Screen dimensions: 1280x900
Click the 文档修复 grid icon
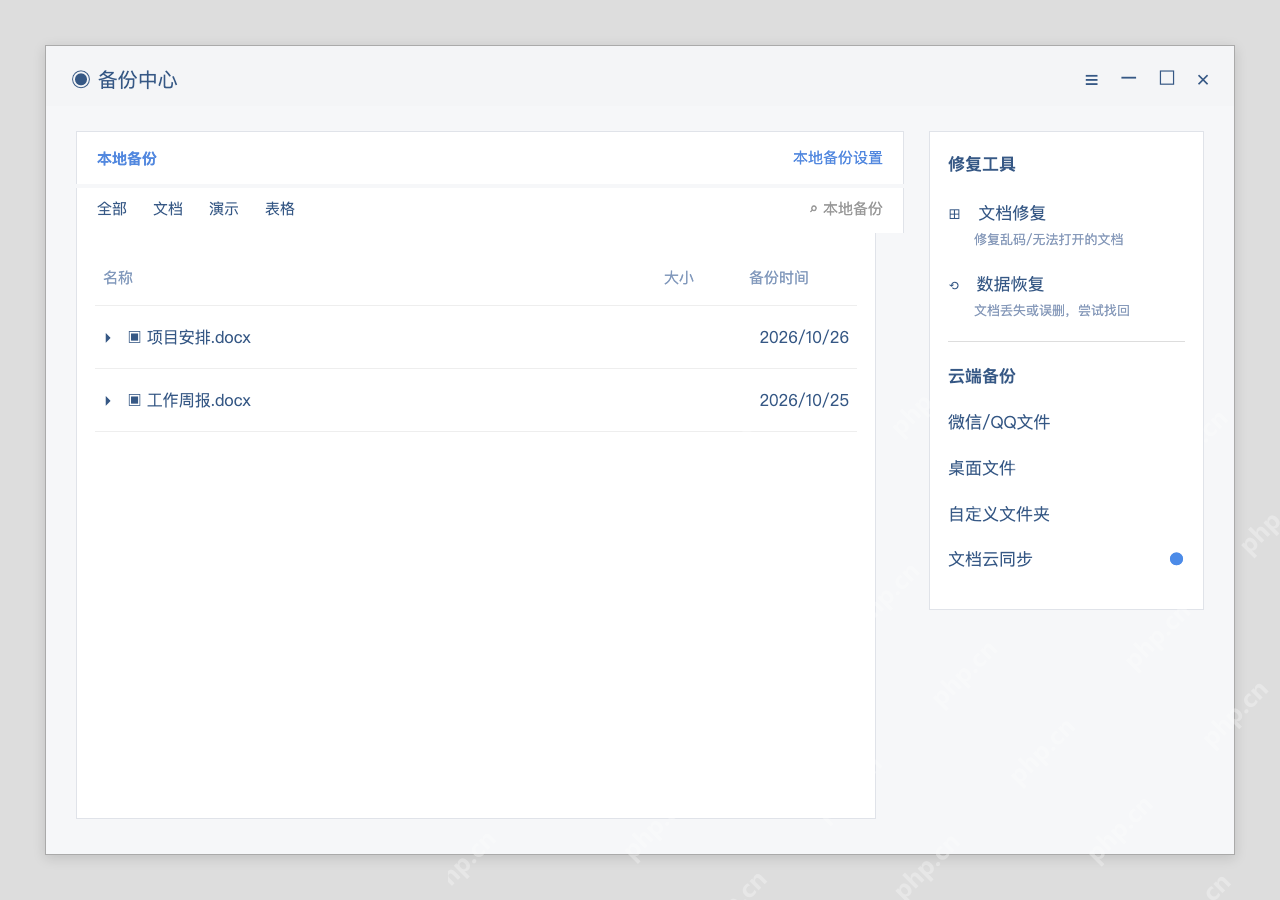[954, 214]
